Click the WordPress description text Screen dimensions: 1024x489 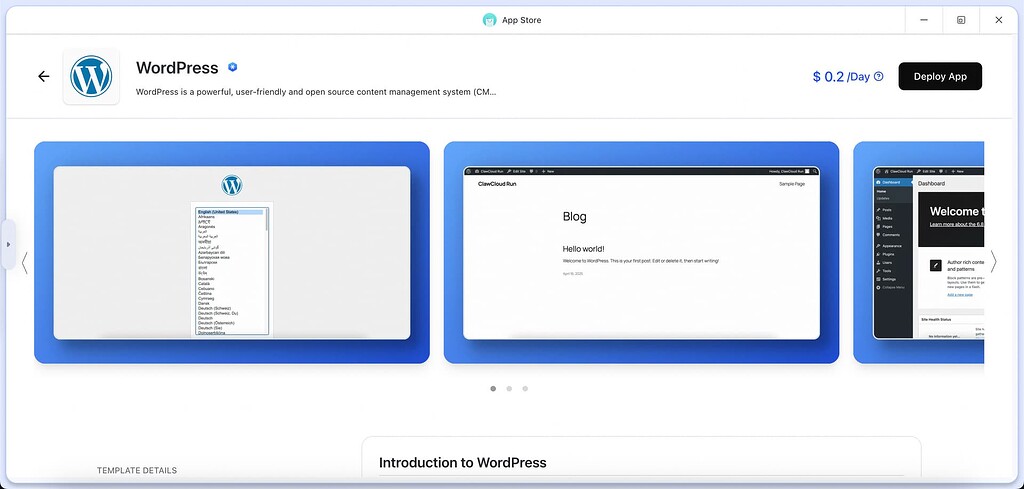tap(316, 92)
